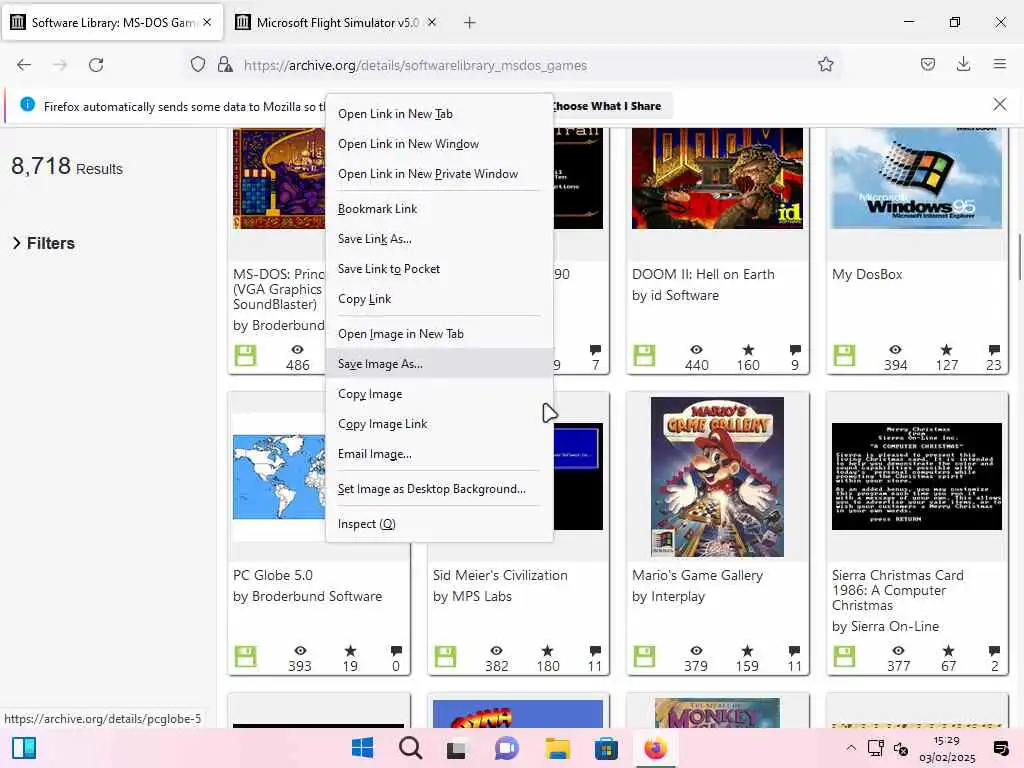The height and width of the screenshot is (768, 1024).
Task: Open Windows taskbar search
Action: [x=410, y=748]
